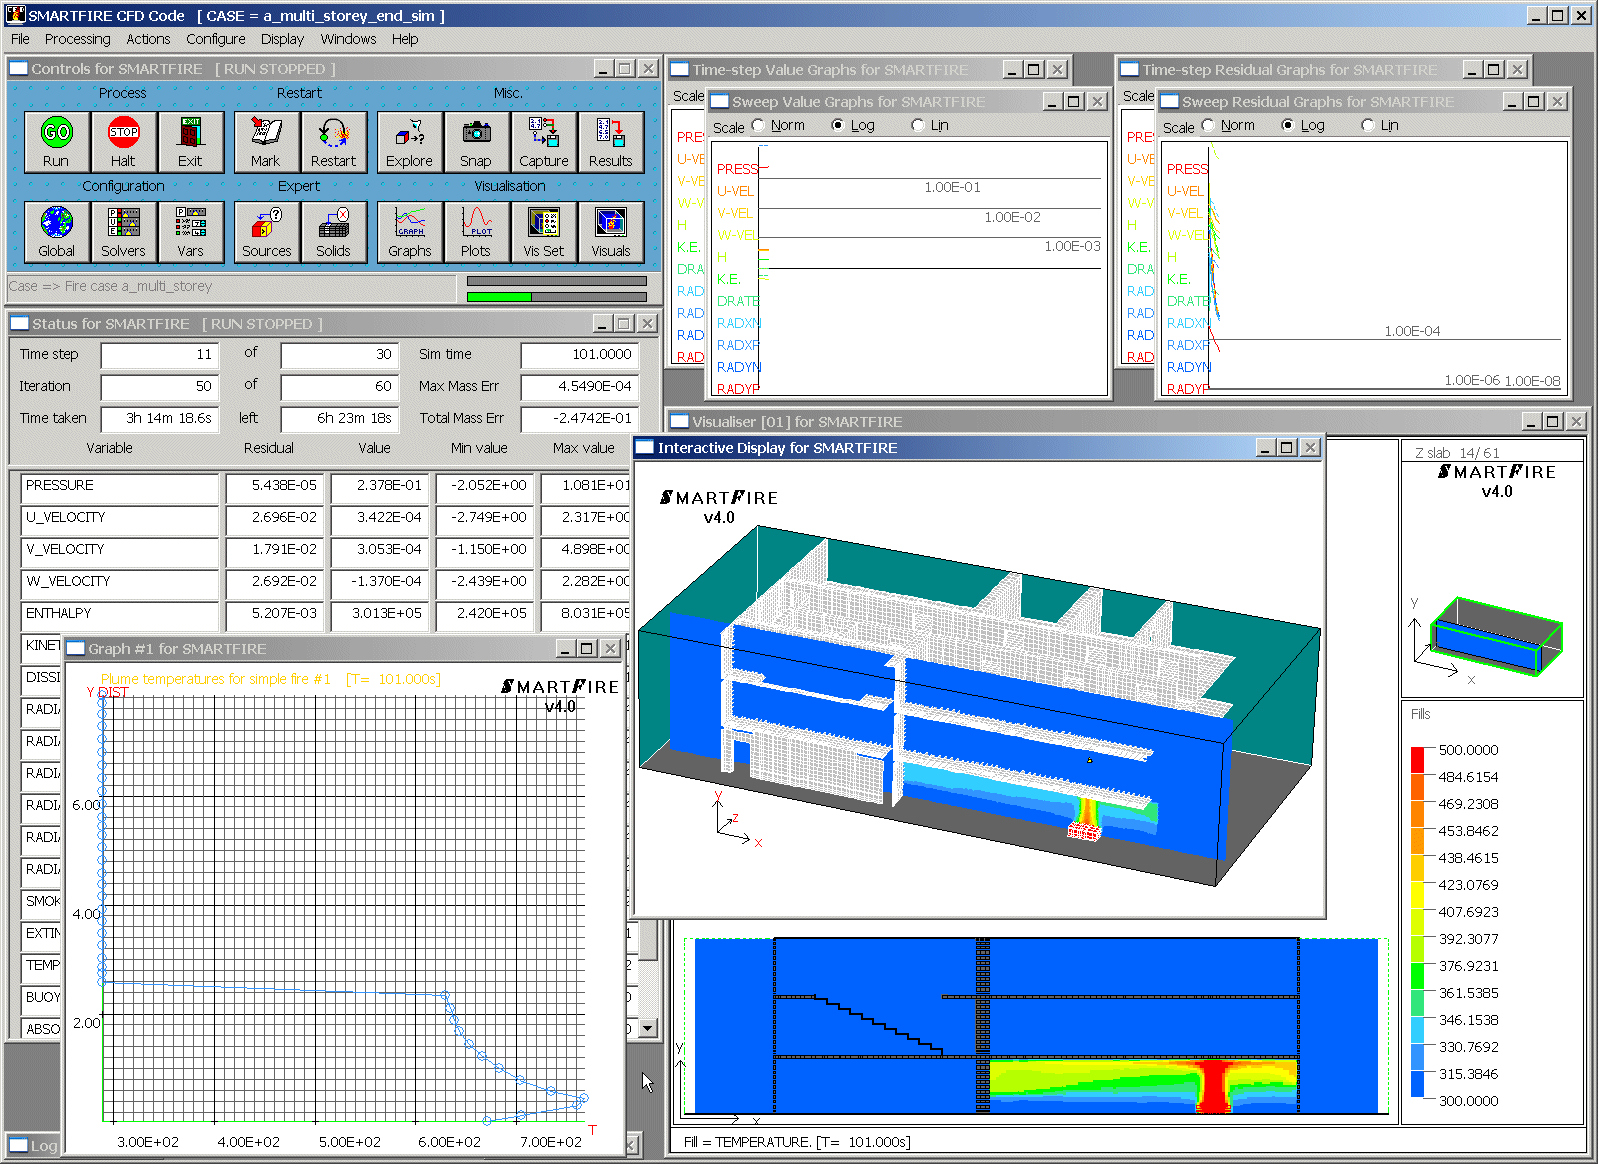Viewport: 1598px width, 1164px height.
Task: Click the RADXN legend in Sweep Residual Graphs
Action: click(x=1188, y=323)
